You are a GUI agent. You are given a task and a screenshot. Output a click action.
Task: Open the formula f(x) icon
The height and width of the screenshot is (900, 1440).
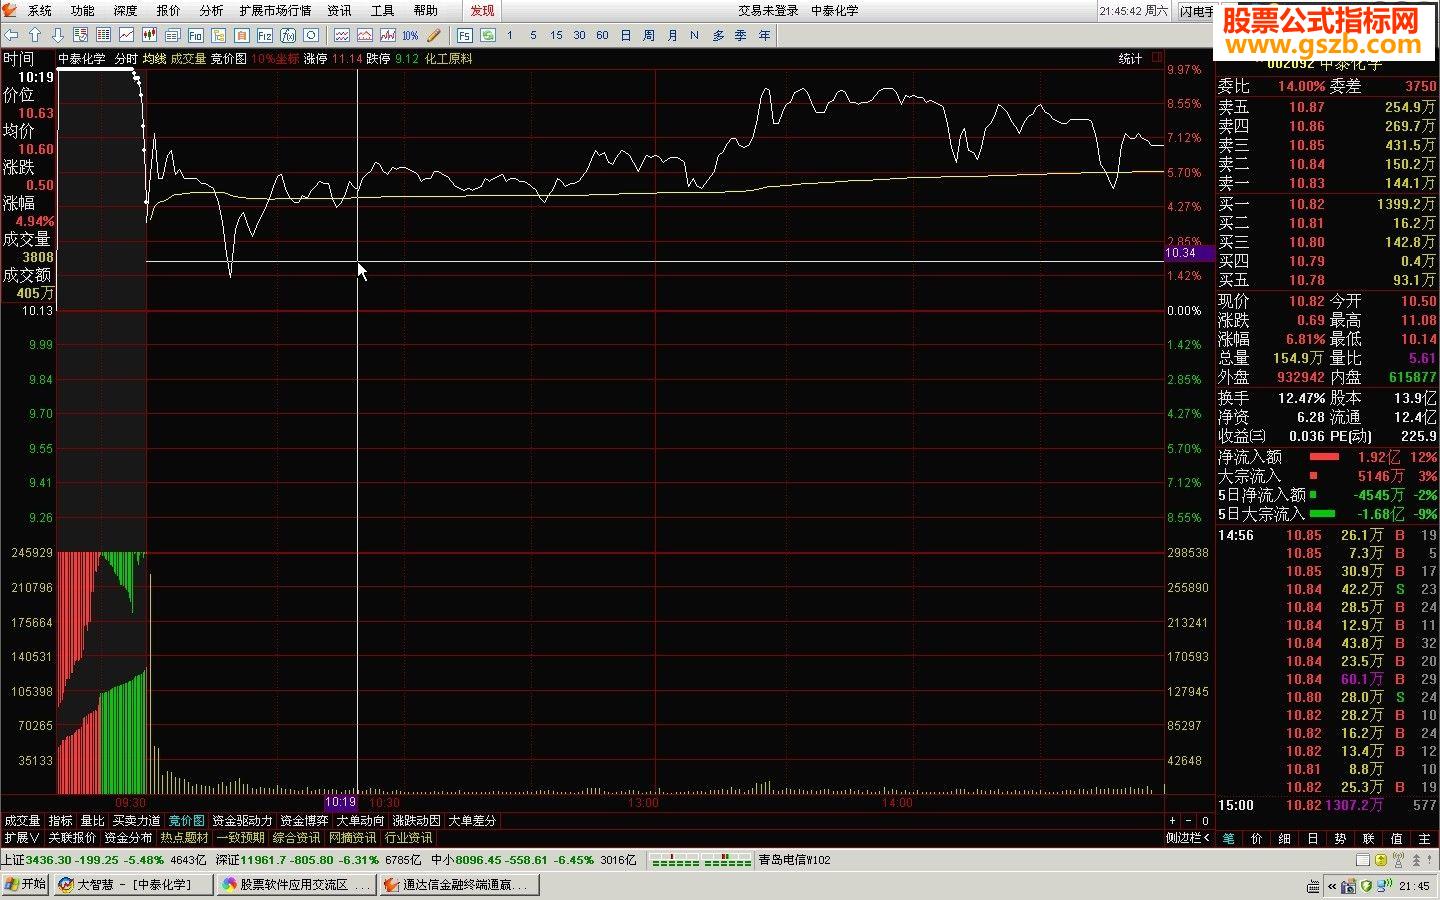tap(288, 35)
